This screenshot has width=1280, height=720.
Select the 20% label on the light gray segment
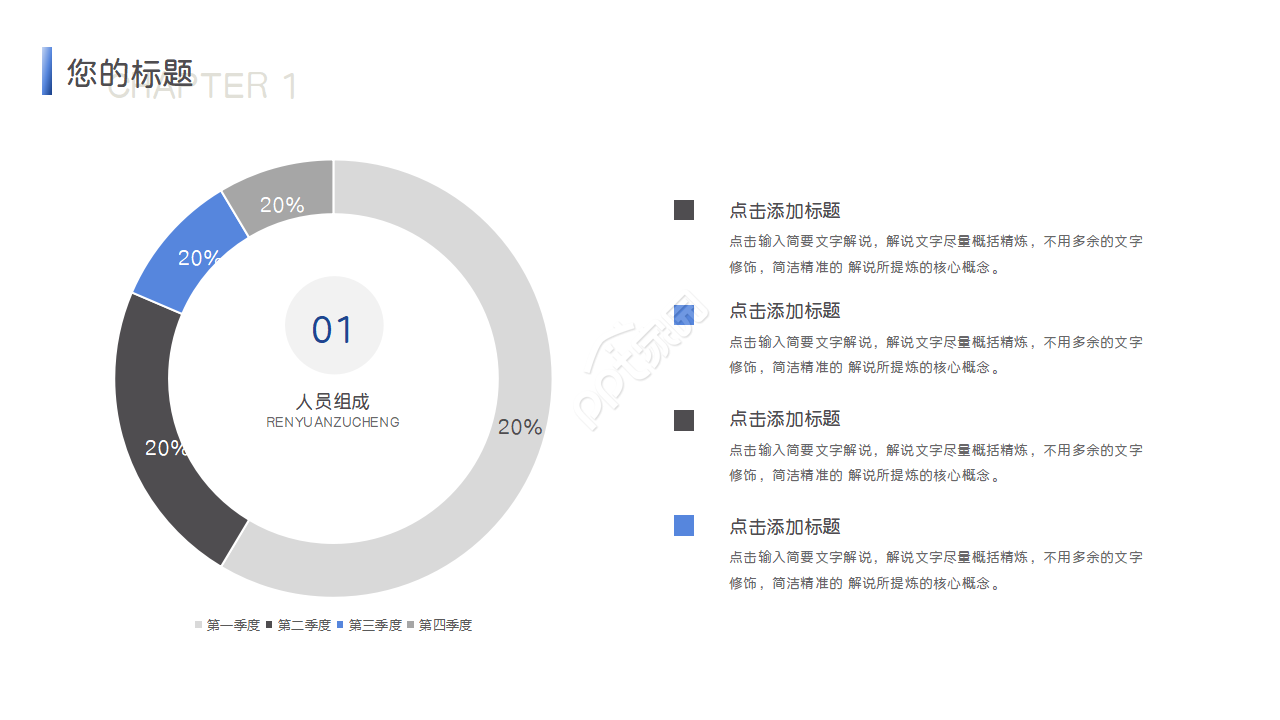click(520, 427)
